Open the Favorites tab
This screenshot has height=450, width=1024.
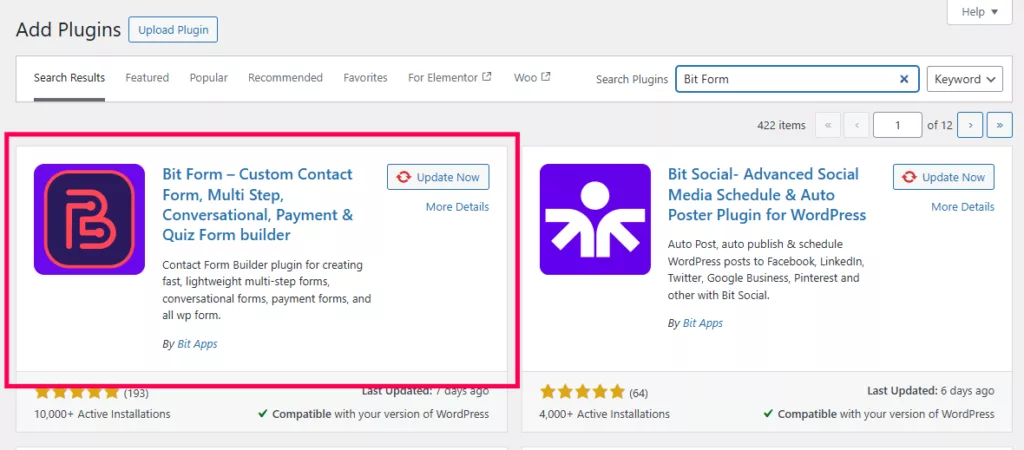[x=365, y=78]
